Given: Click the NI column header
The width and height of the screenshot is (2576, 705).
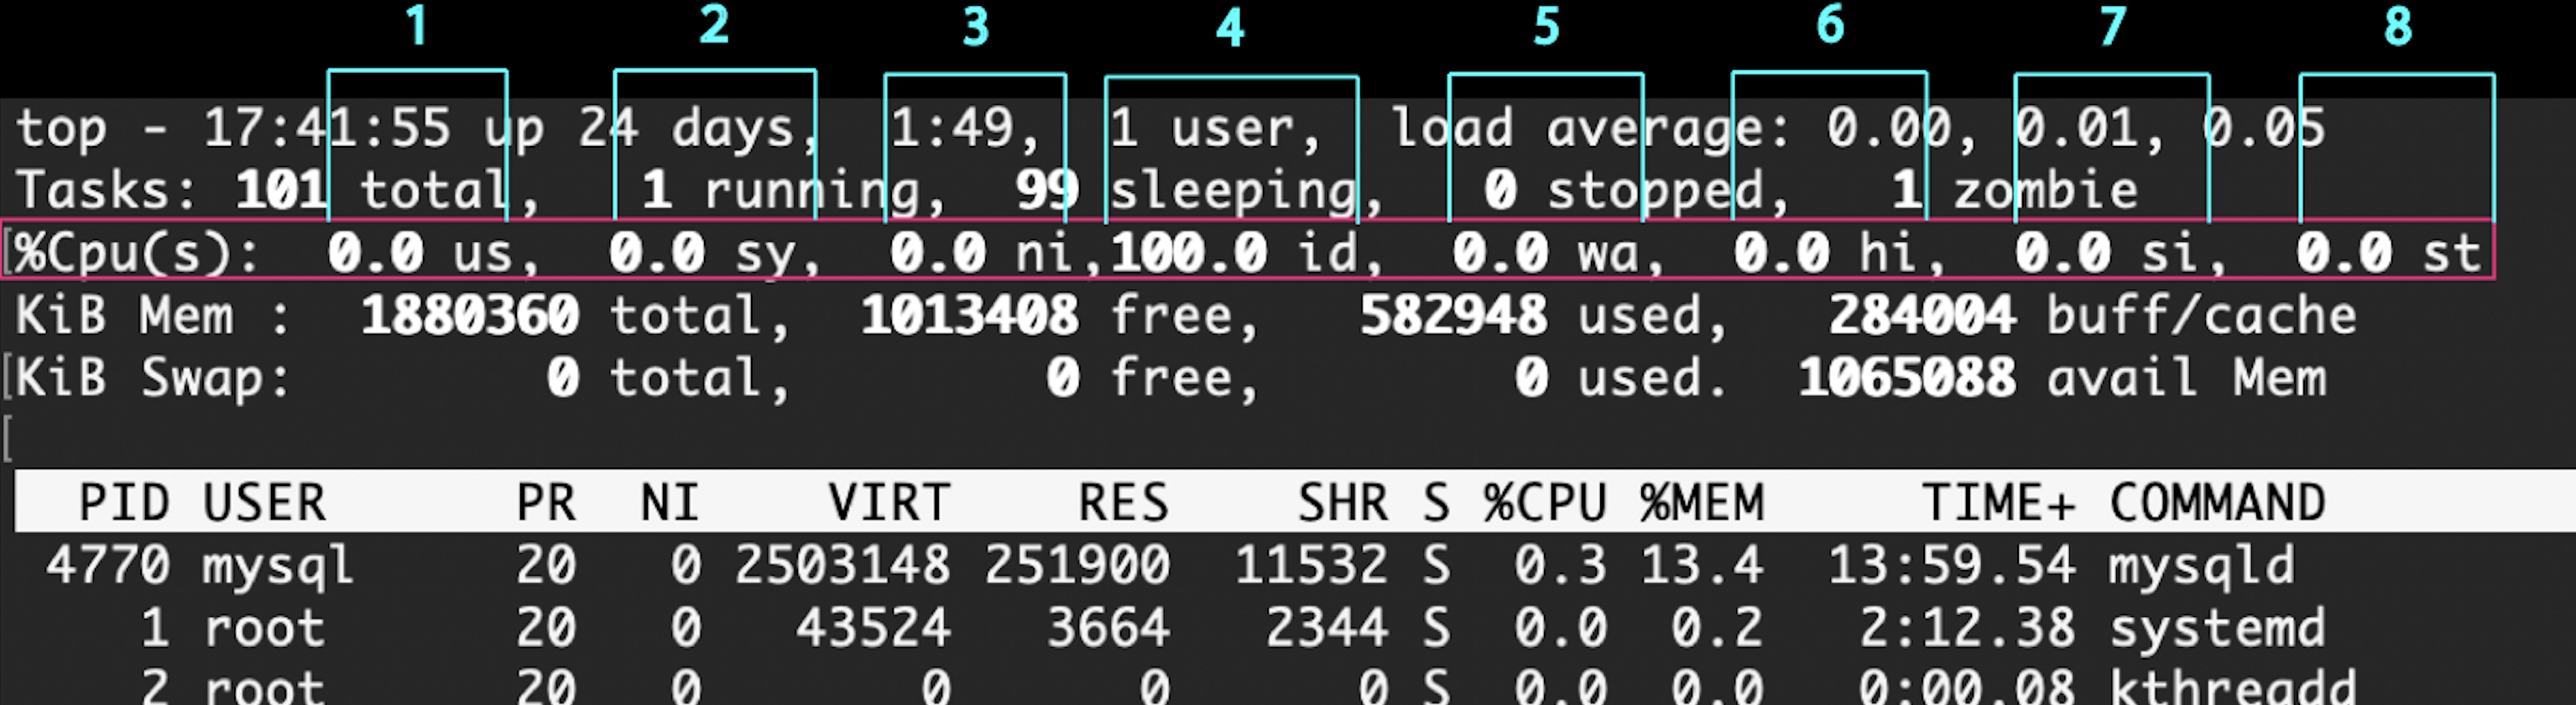Looking at the screenshot, I should (x=669, y=502).
